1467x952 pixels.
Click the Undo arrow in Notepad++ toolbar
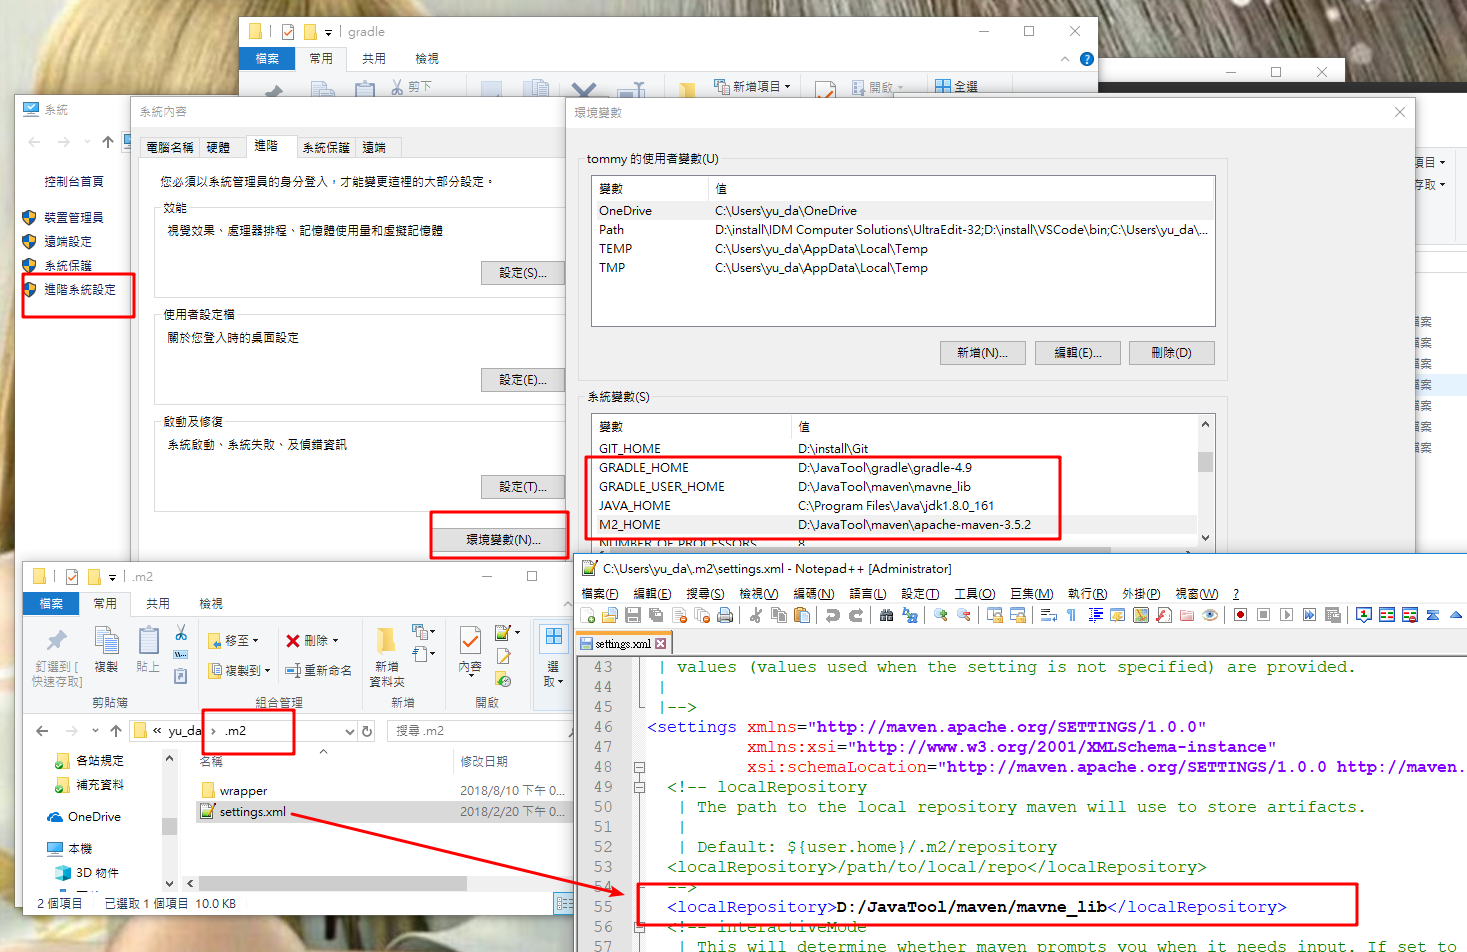pyautogui.click(x=832, y=615)
